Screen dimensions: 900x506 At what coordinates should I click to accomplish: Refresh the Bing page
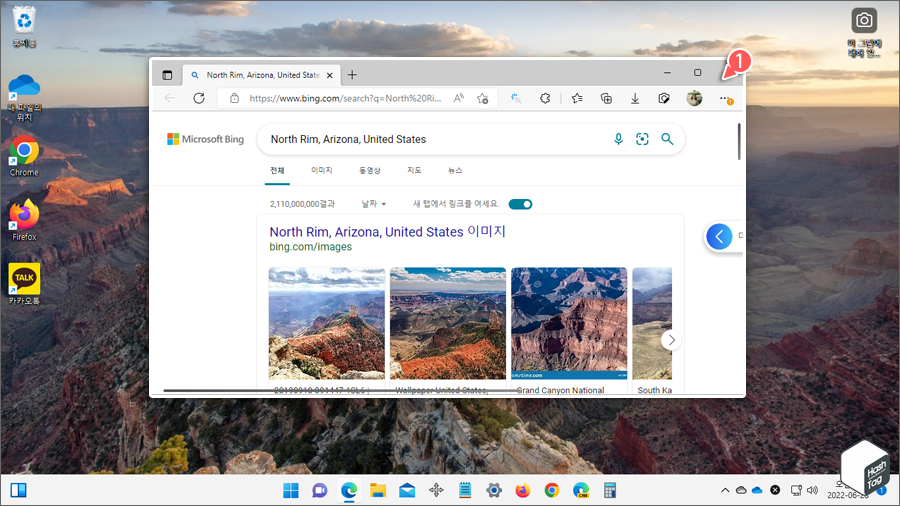(199, 98)
